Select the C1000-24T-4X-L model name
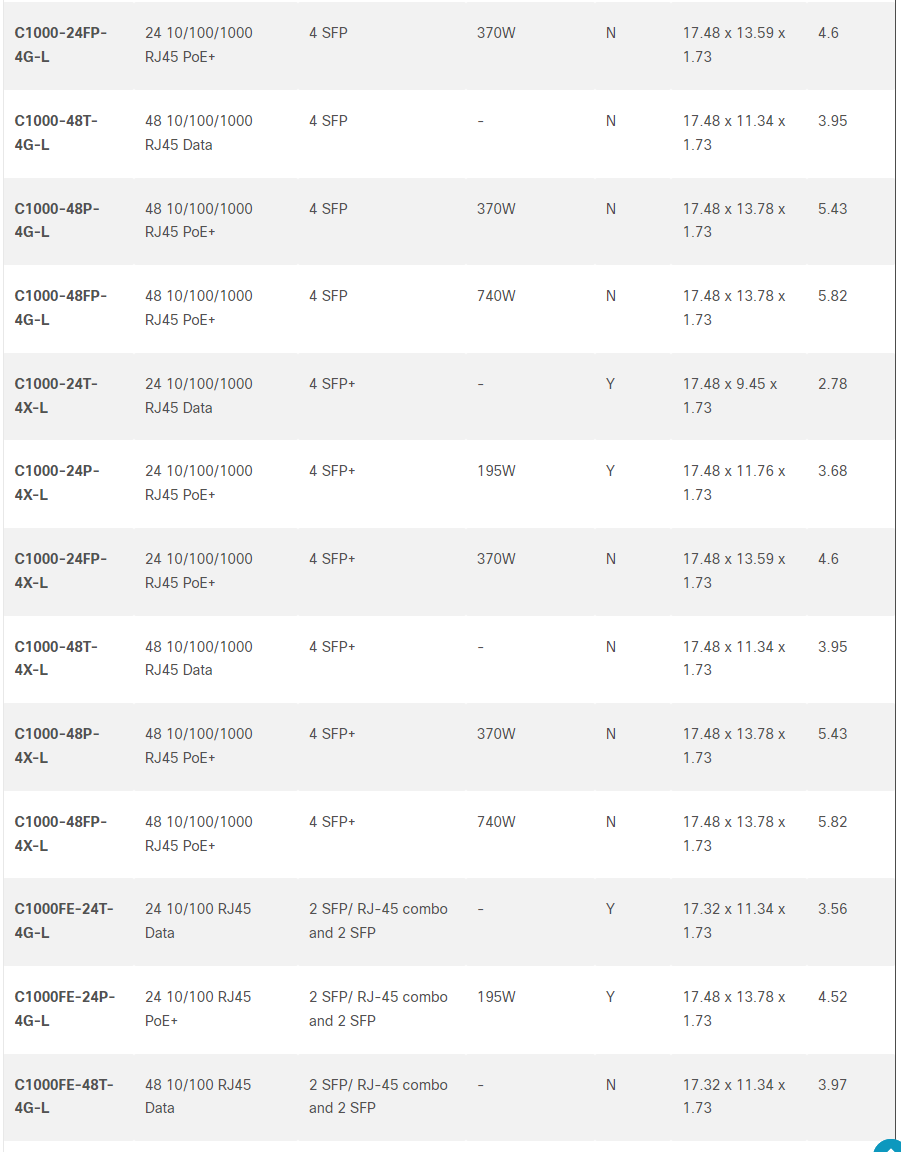Viewport: 901px width, 1152px height. tap(56, 395)
